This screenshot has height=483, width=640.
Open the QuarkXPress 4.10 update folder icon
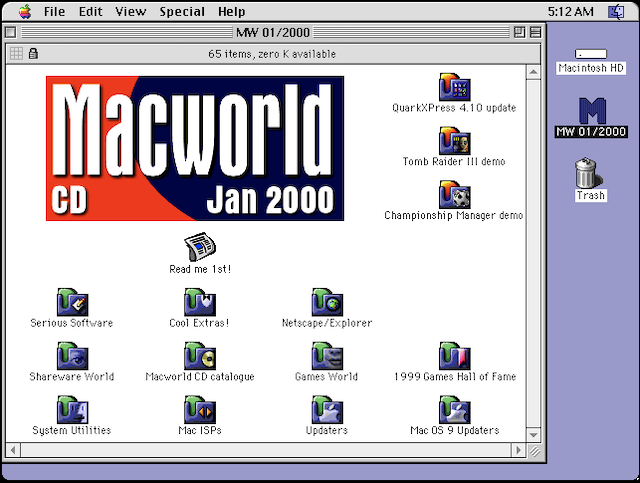(454, 87)
